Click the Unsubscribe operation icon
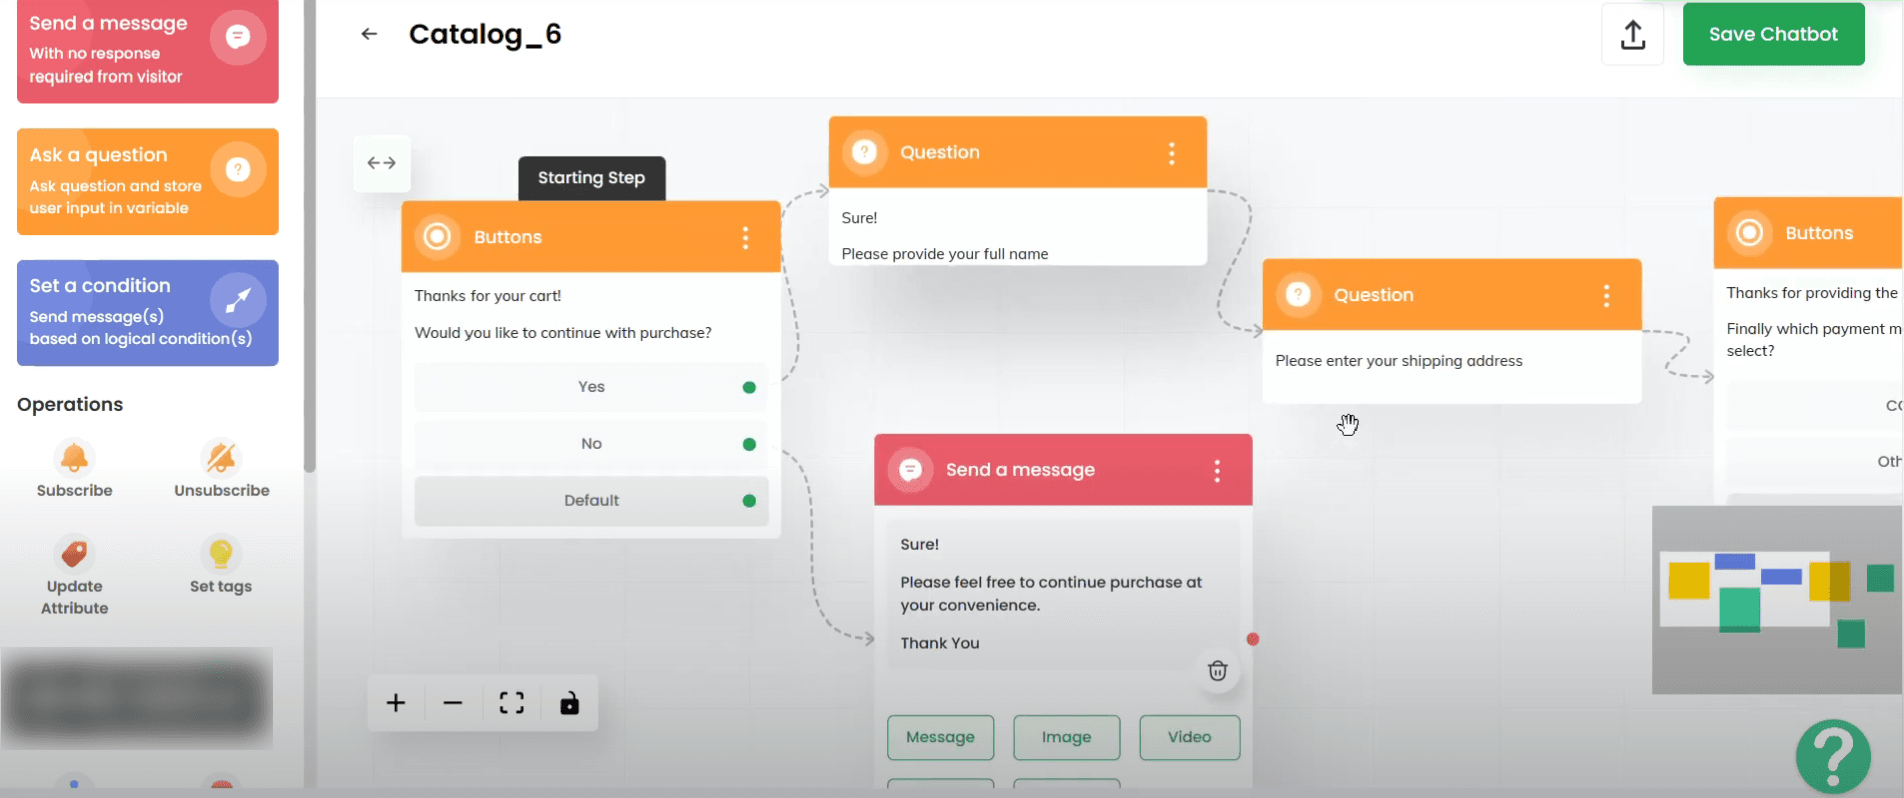 (221, 459)
